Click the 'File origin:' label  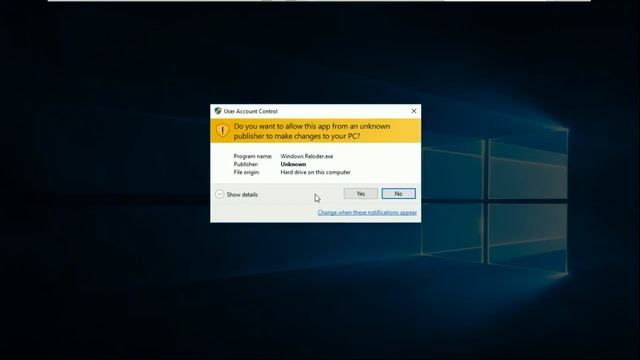pos(247,172)
